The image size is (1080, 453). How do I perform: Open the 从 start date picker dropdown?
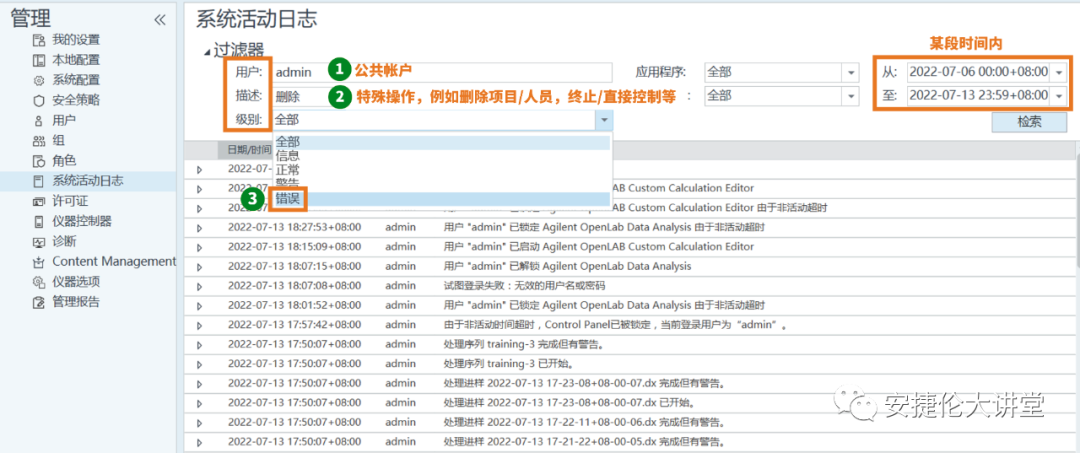coord(1059,72)
